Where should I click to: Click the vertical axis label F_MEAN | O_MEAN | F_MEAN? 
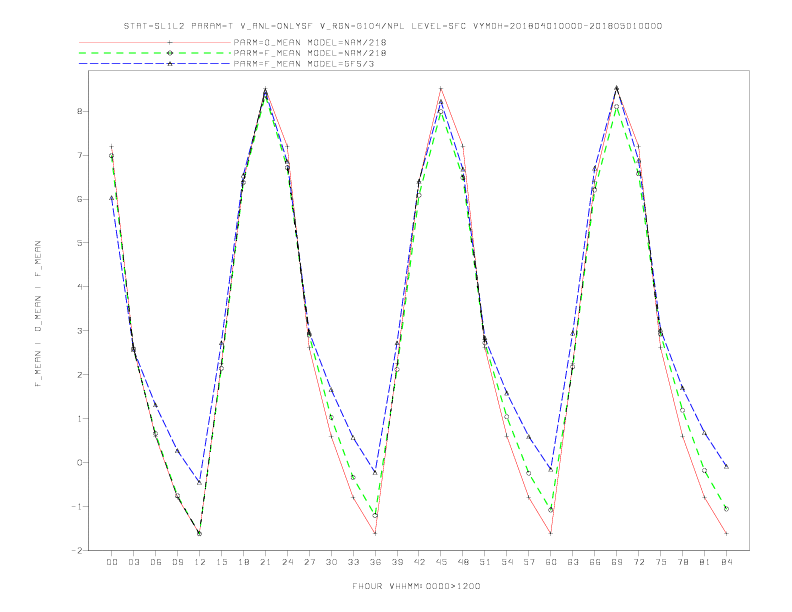38,314
